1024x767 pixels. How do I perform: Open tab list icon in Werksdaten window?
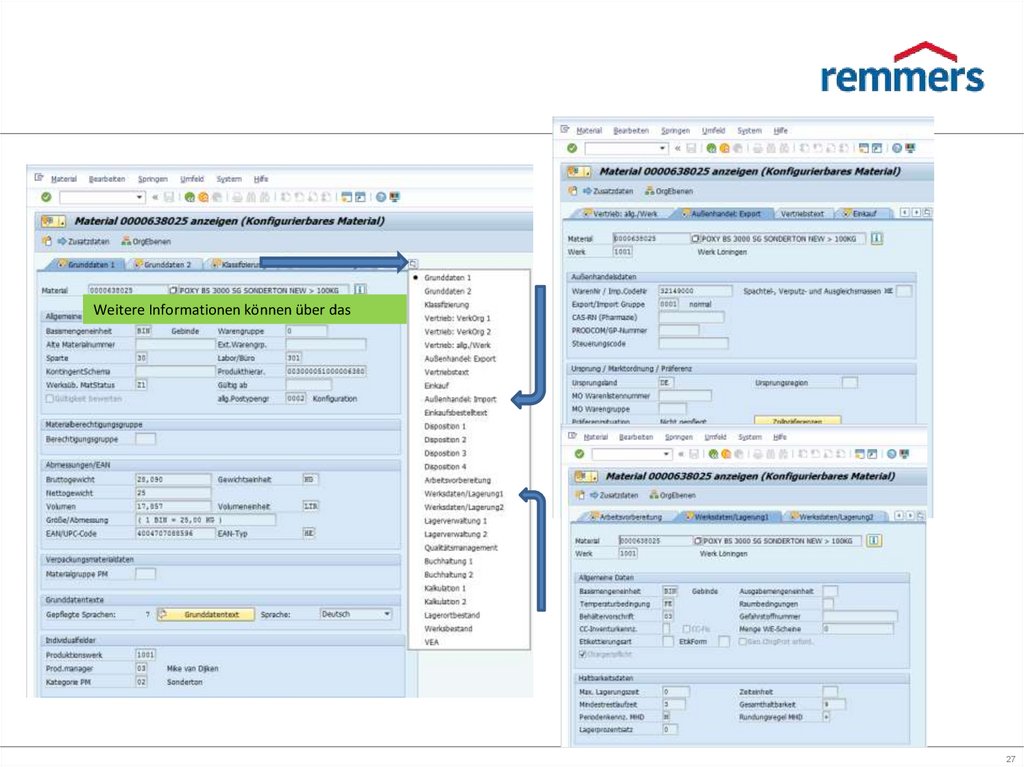921,515
